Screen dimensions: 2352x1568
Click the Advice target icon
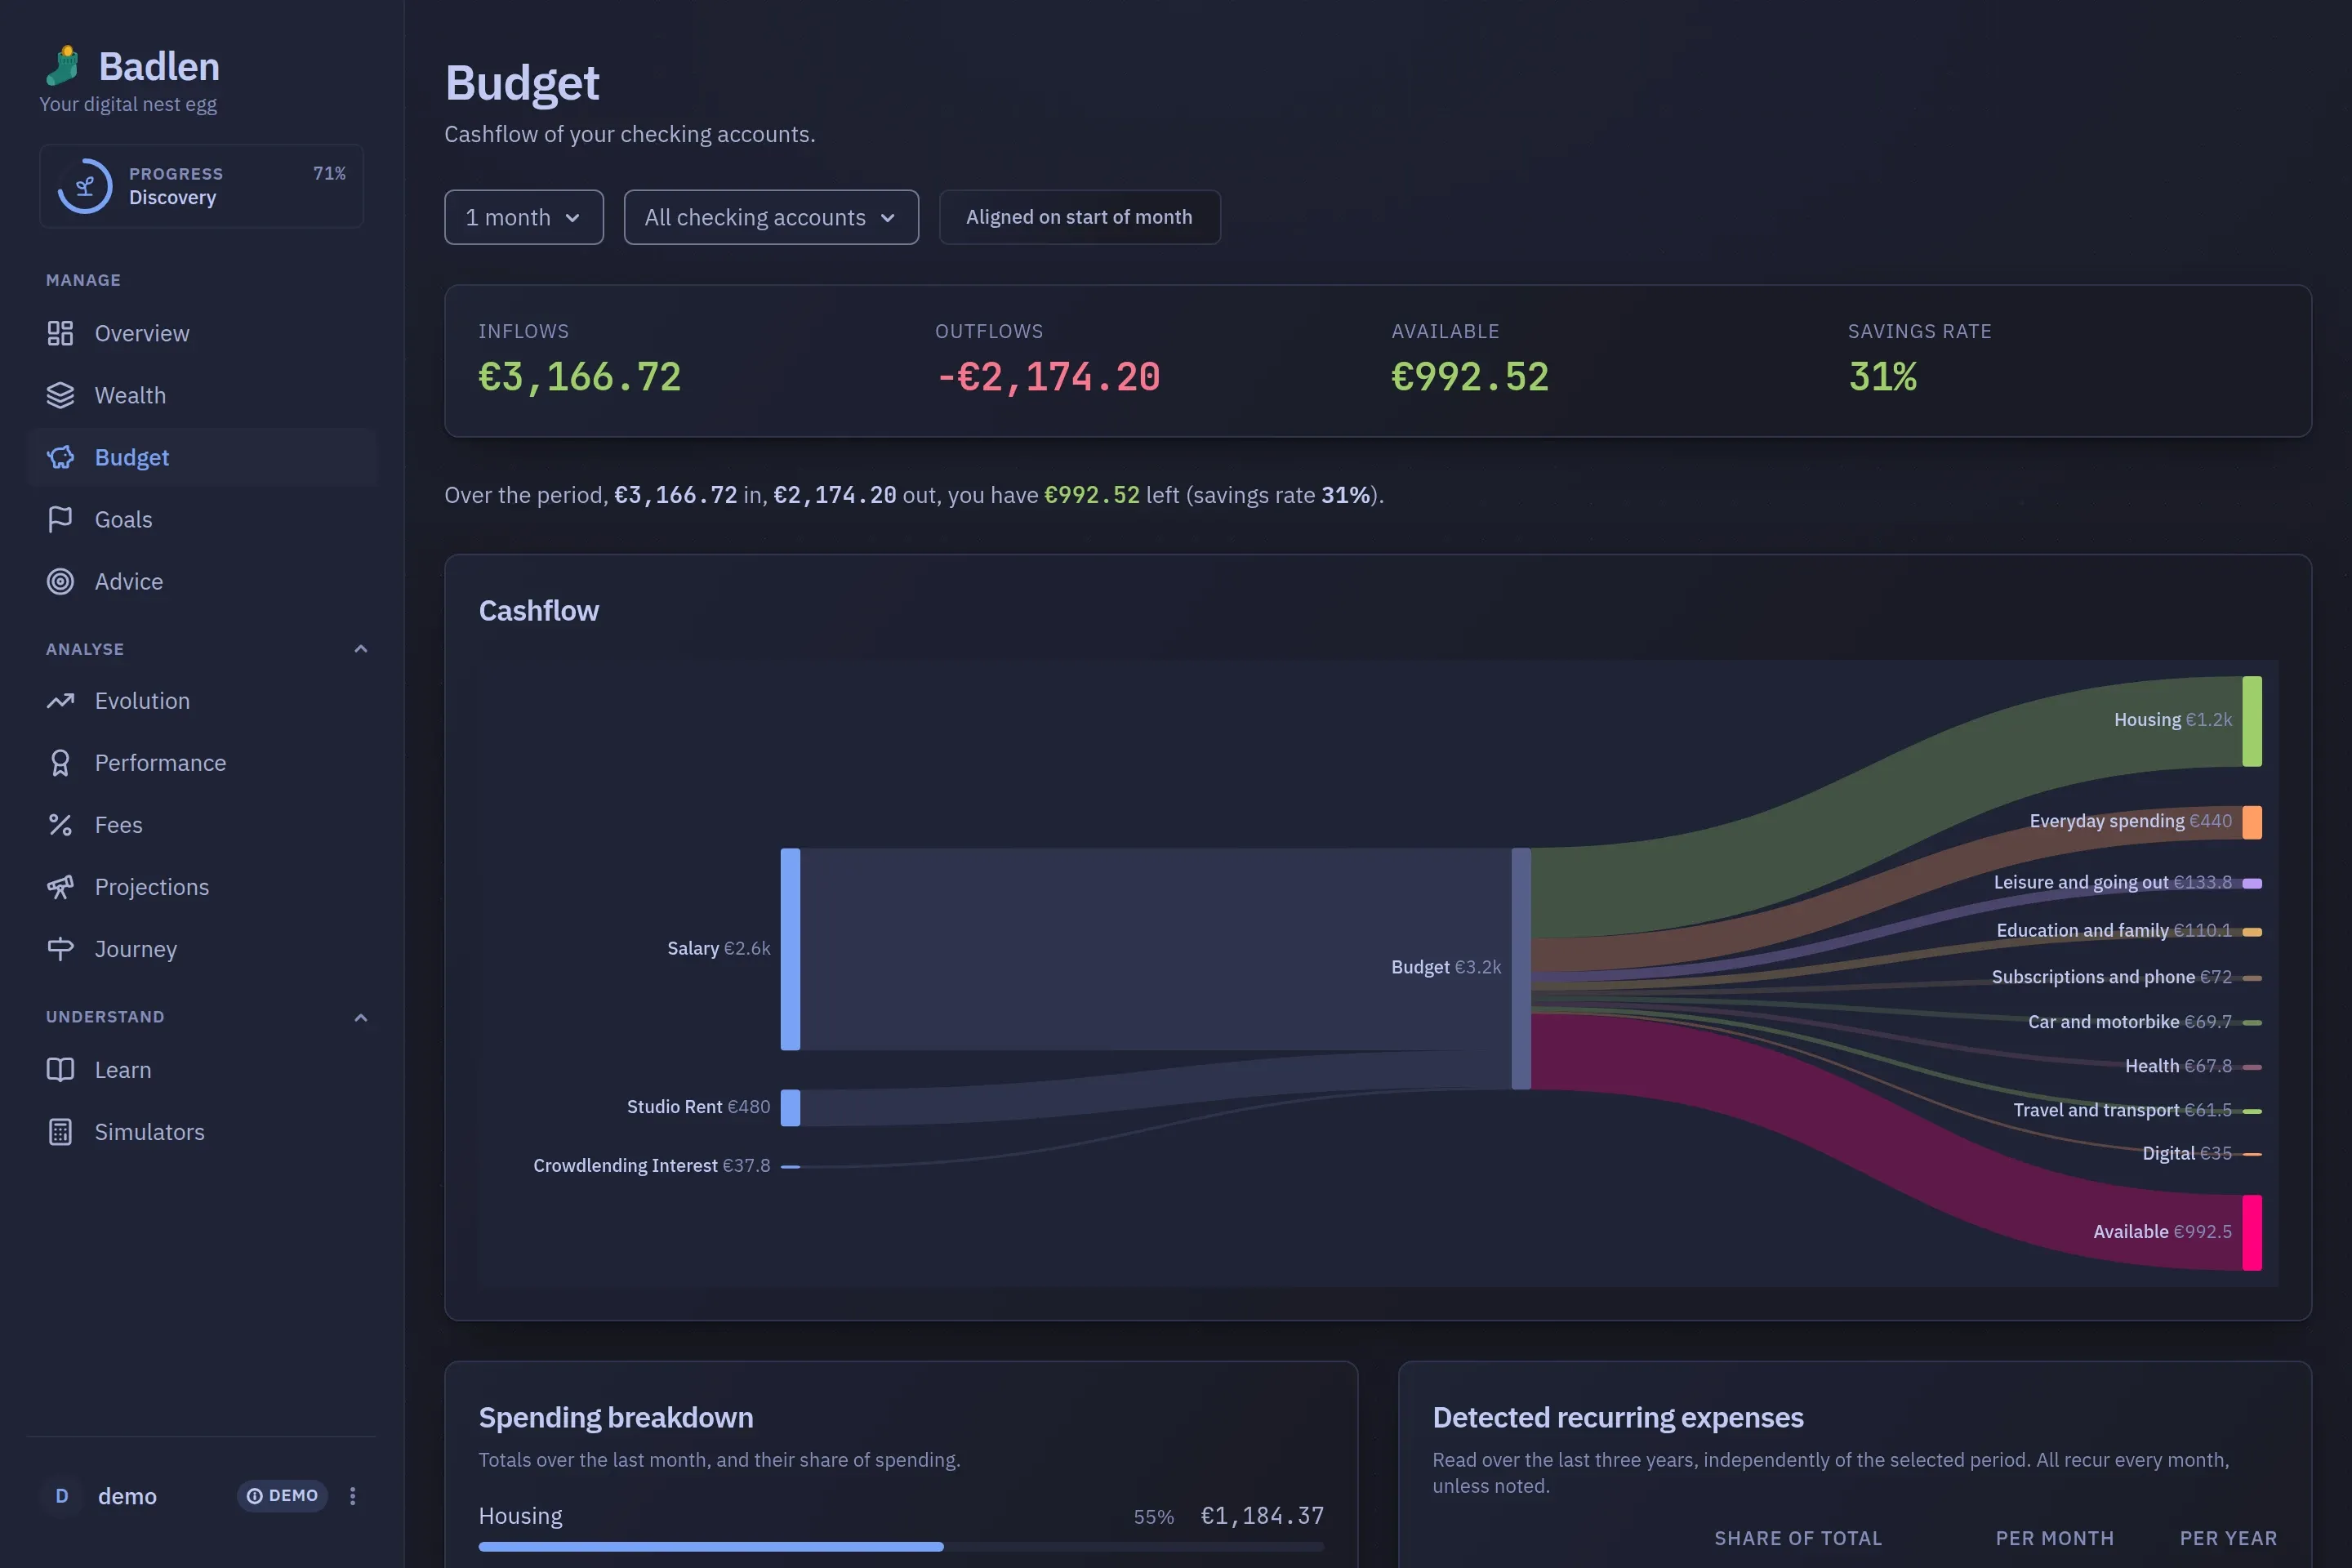(x=60, y=581)
